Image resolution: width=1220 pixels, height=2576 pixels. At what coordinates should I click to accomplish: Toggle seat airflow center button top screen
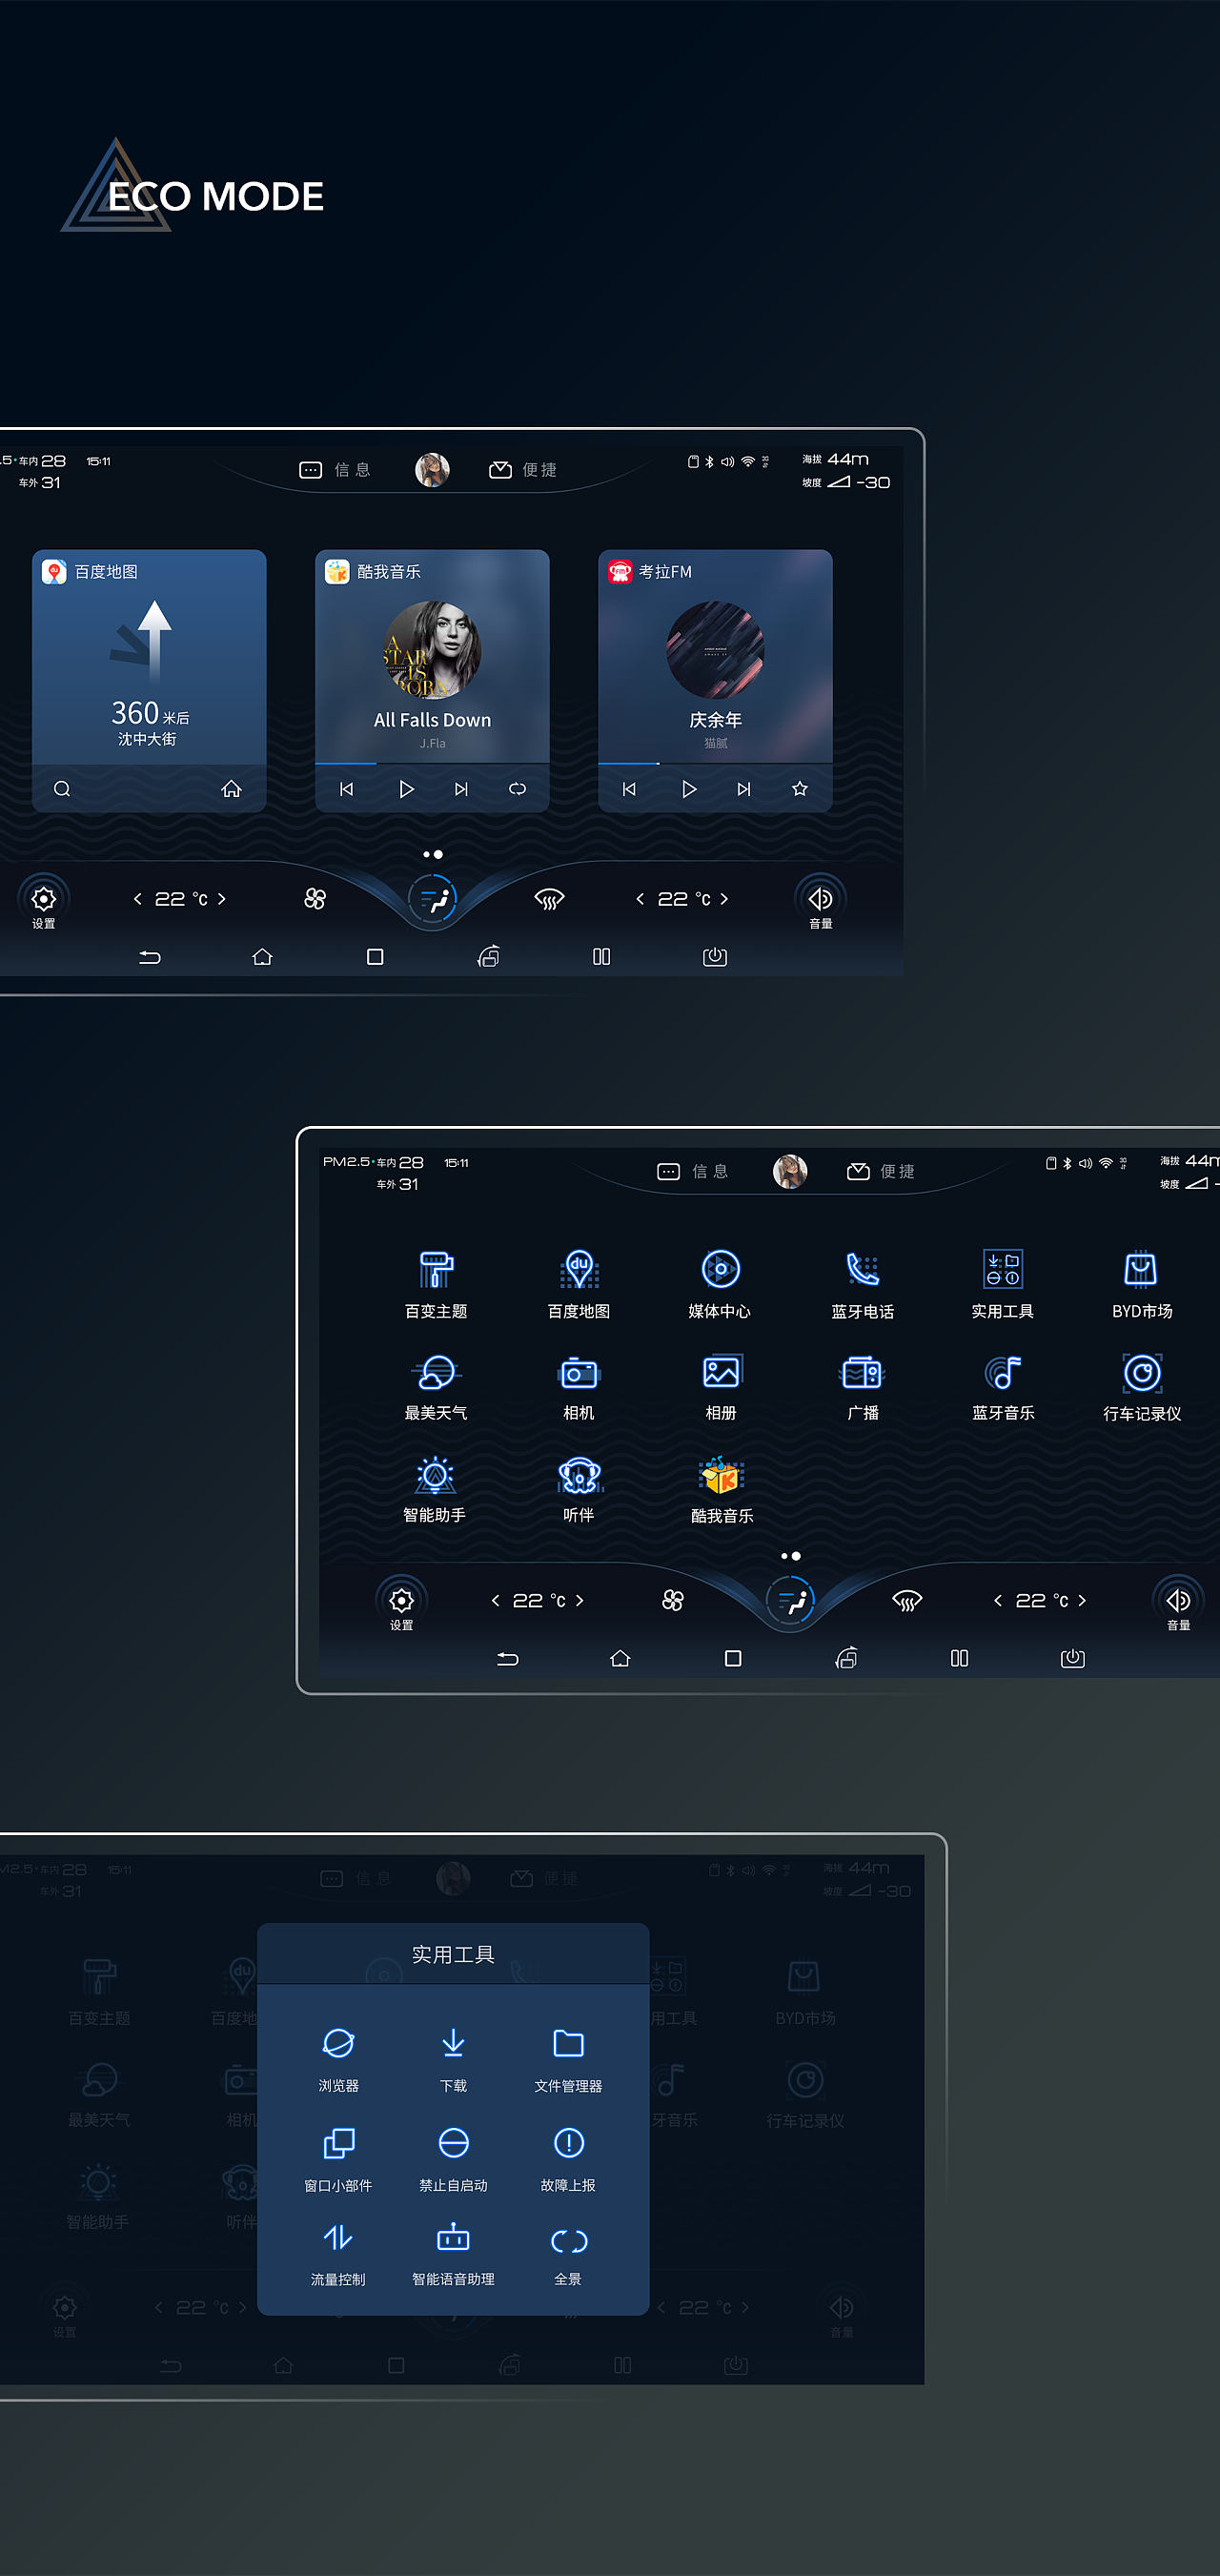coord(433,899)
